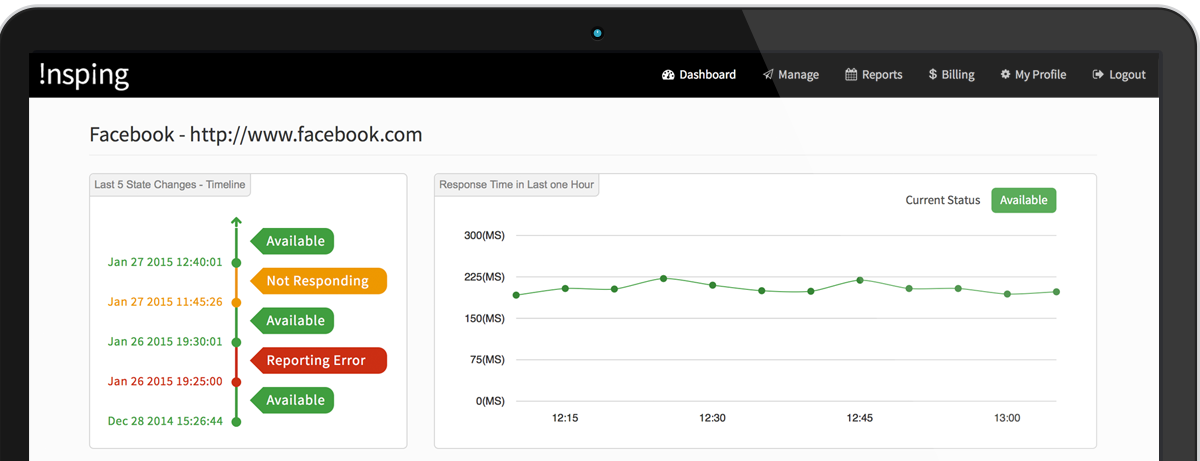Viewport: 1200px width, 461px height.
Task: Click the 75(MS) axis label
Action: pos(487,360)
